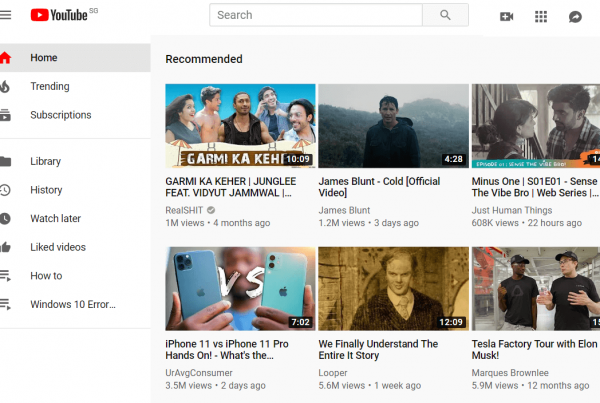
Task: Open Watch later in sidebar
Action: point(75,219)
